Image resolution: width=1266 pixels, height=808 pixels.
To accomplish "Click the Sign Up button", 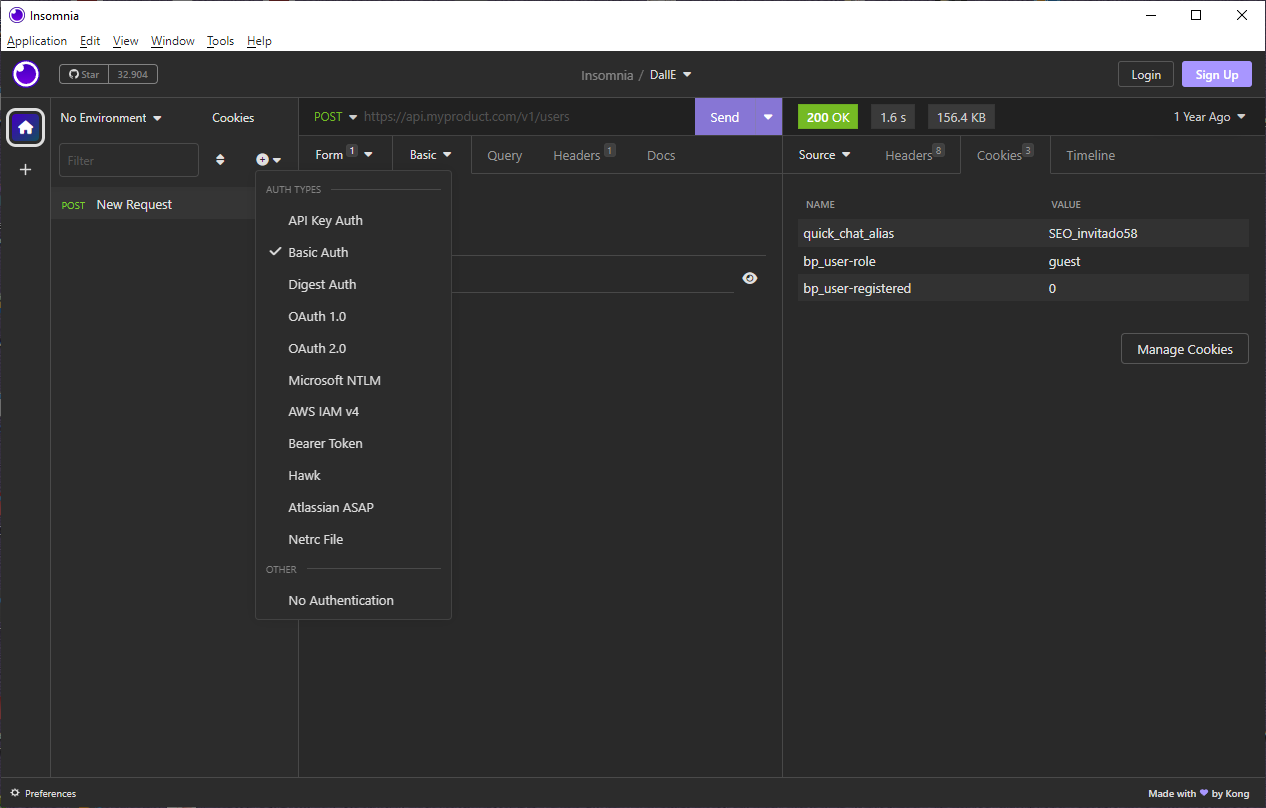I will (1216, 75).
